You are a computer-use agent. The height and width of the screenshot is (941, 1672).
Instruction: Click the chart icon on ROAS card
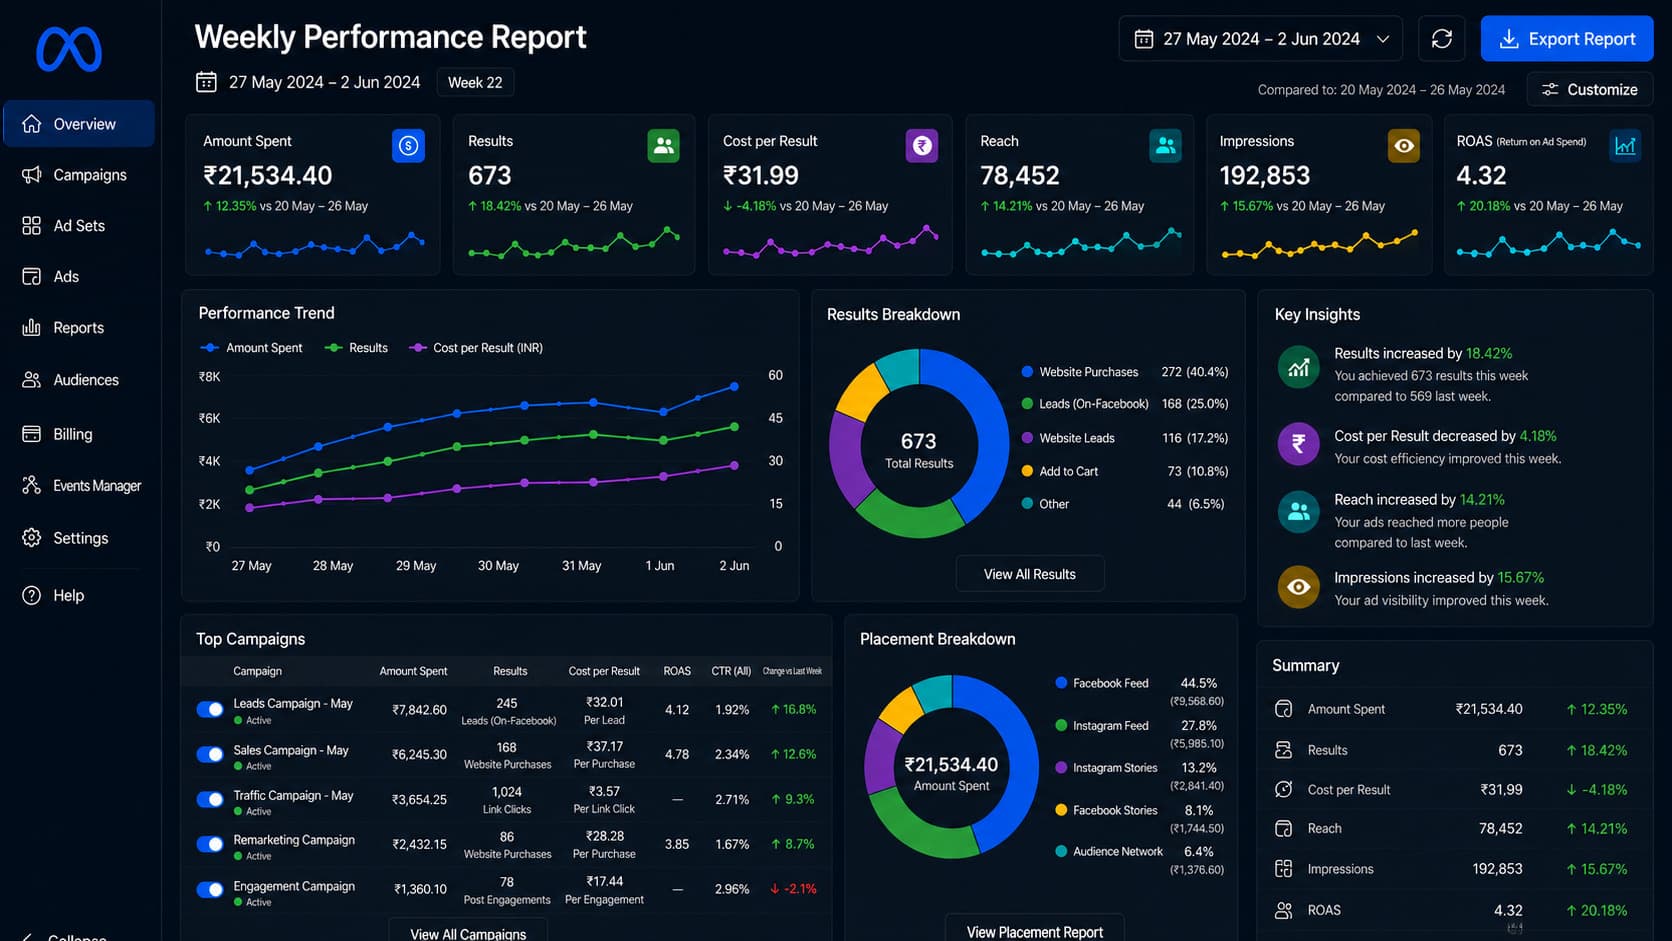(x=1625, y=146)
